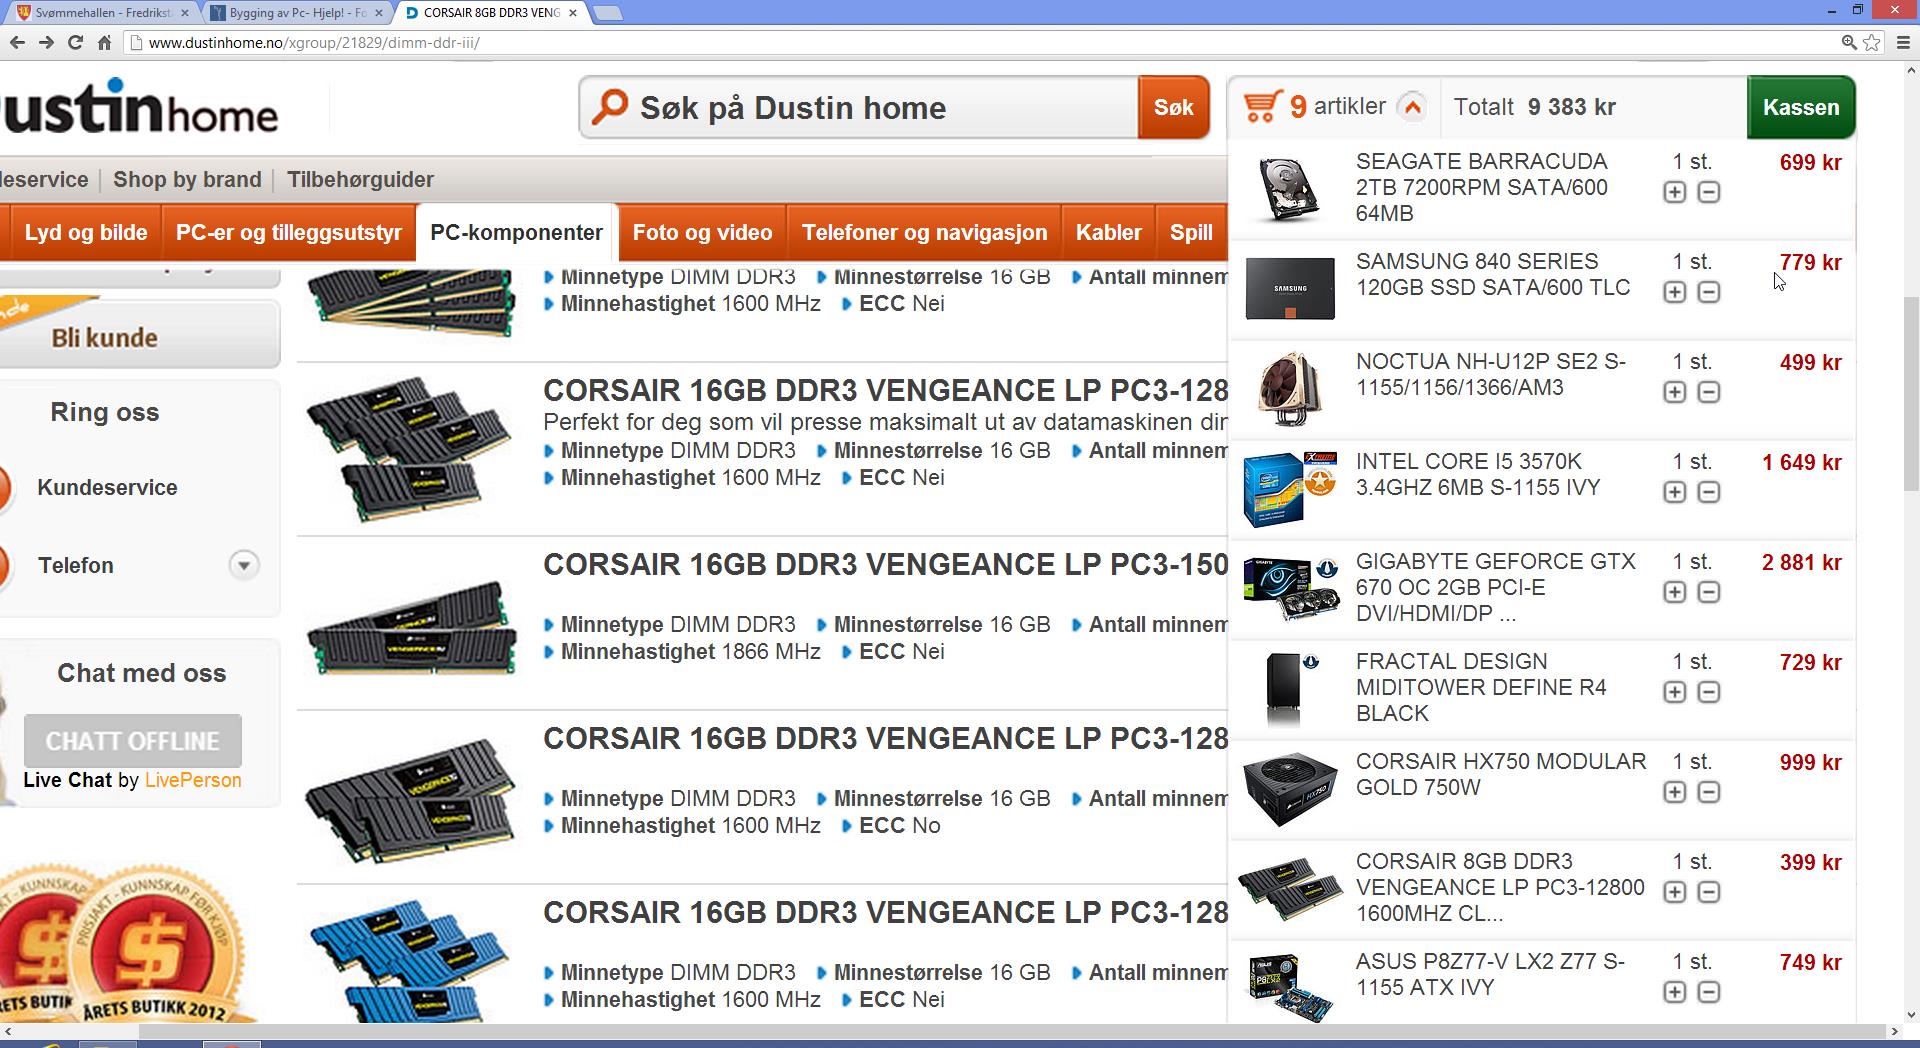Open Tilbehørguider link
This screenshot has width=1920, height=1048.
(360, 180)
